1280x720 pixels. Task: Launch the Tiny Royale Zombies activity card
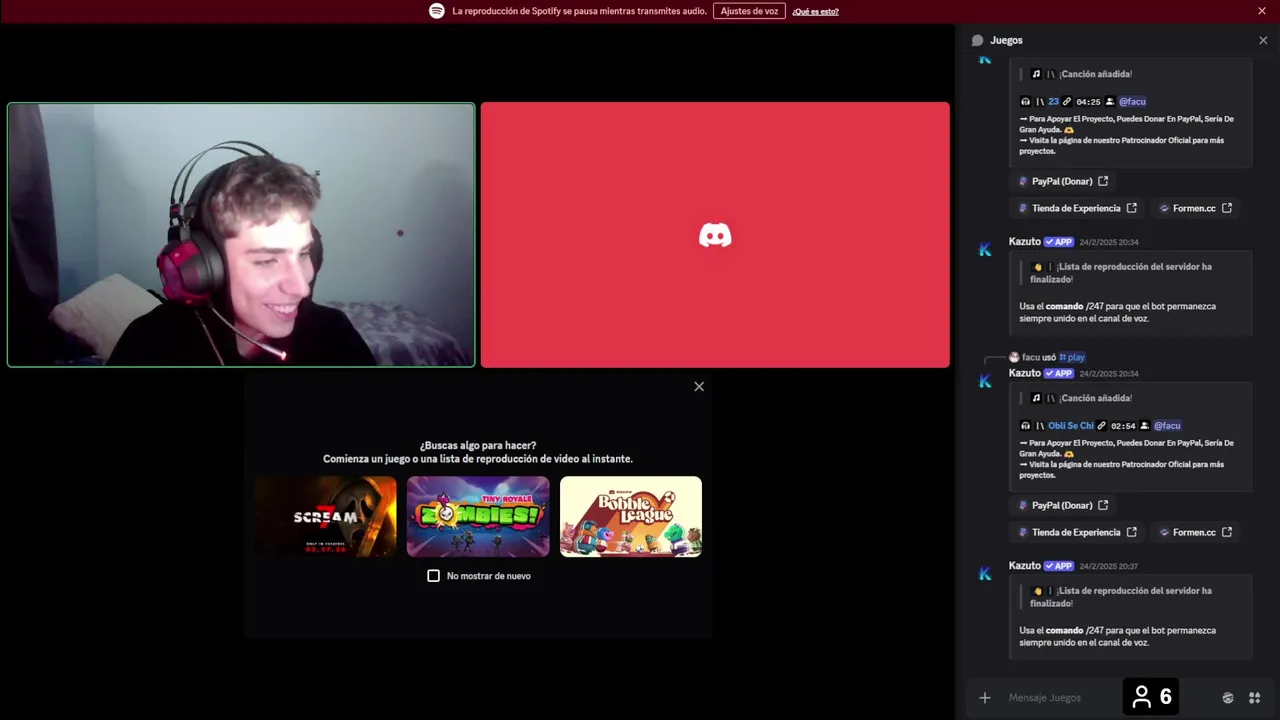(478, 516)
